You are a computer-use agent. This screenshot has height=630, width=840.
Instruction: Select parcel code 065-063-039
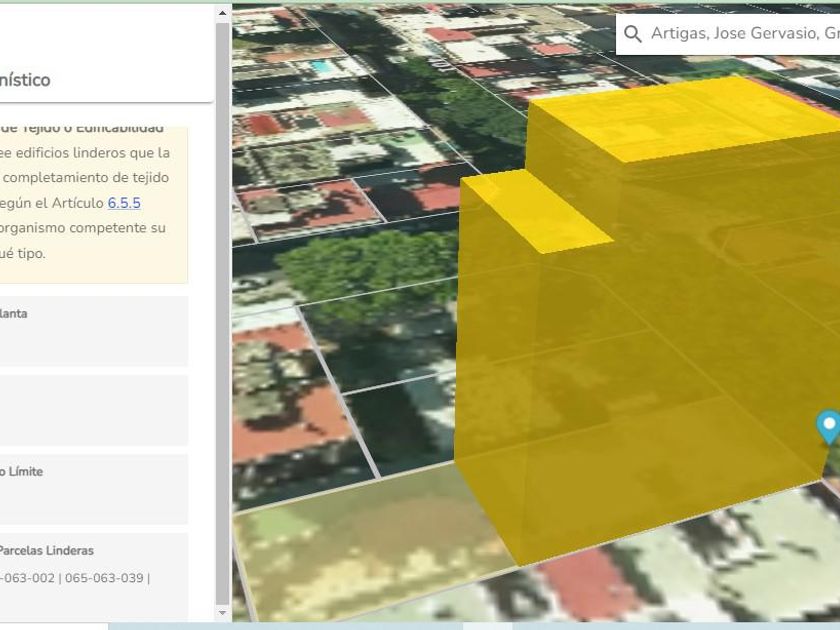tap(104, 579)
